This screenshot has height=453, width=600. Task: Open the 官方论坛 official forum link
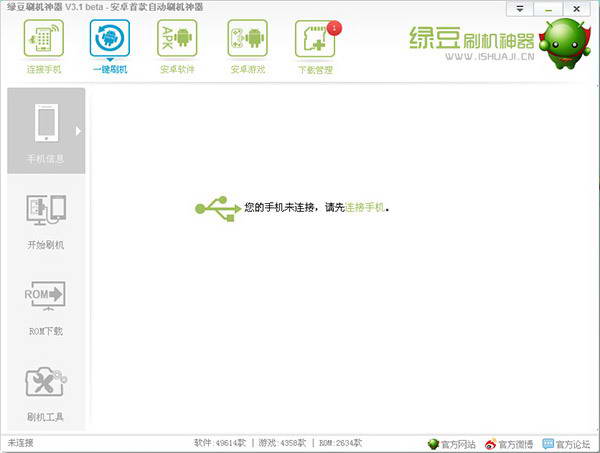(x=566, y=444)
